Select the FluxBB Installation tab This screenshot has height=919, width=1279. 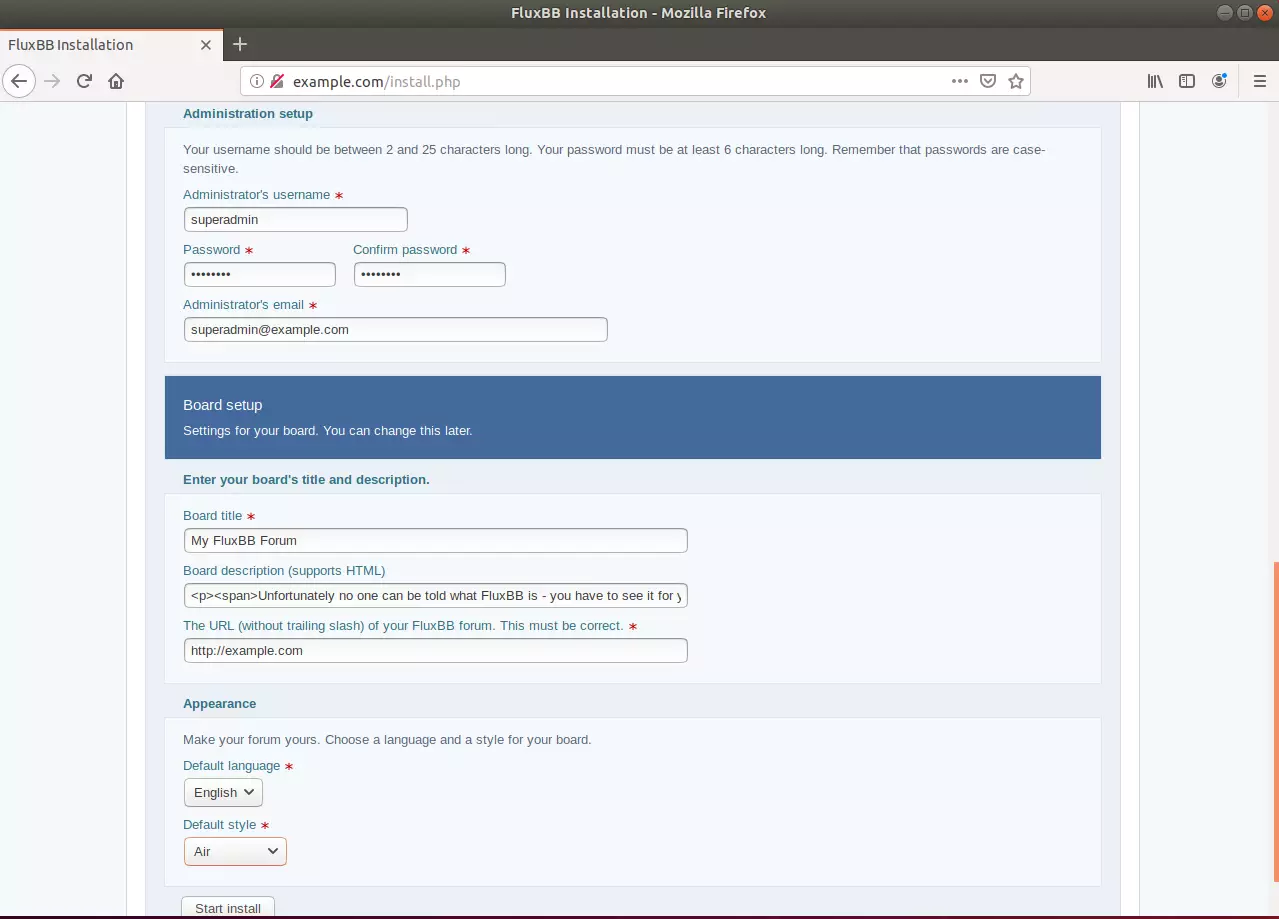tap(111, 45)
